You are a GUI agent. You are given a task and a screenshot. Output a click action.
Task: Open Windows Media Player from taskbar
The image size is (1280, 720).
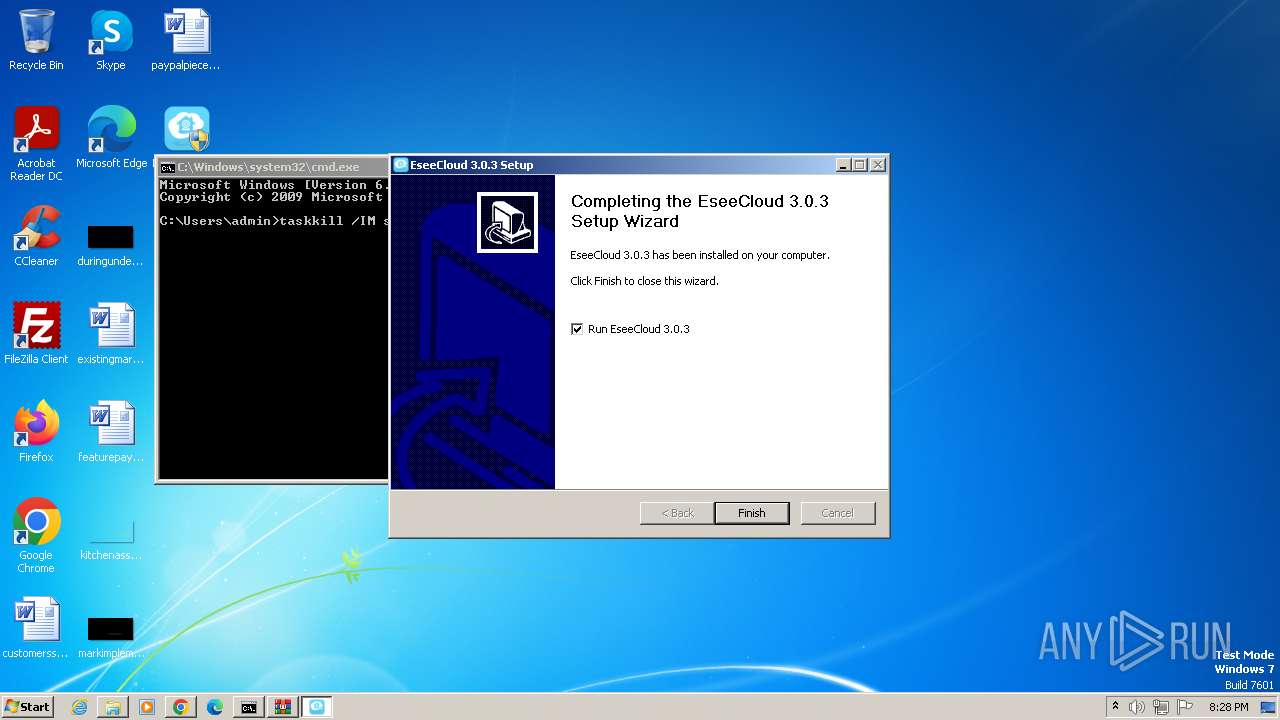point(147,707)
